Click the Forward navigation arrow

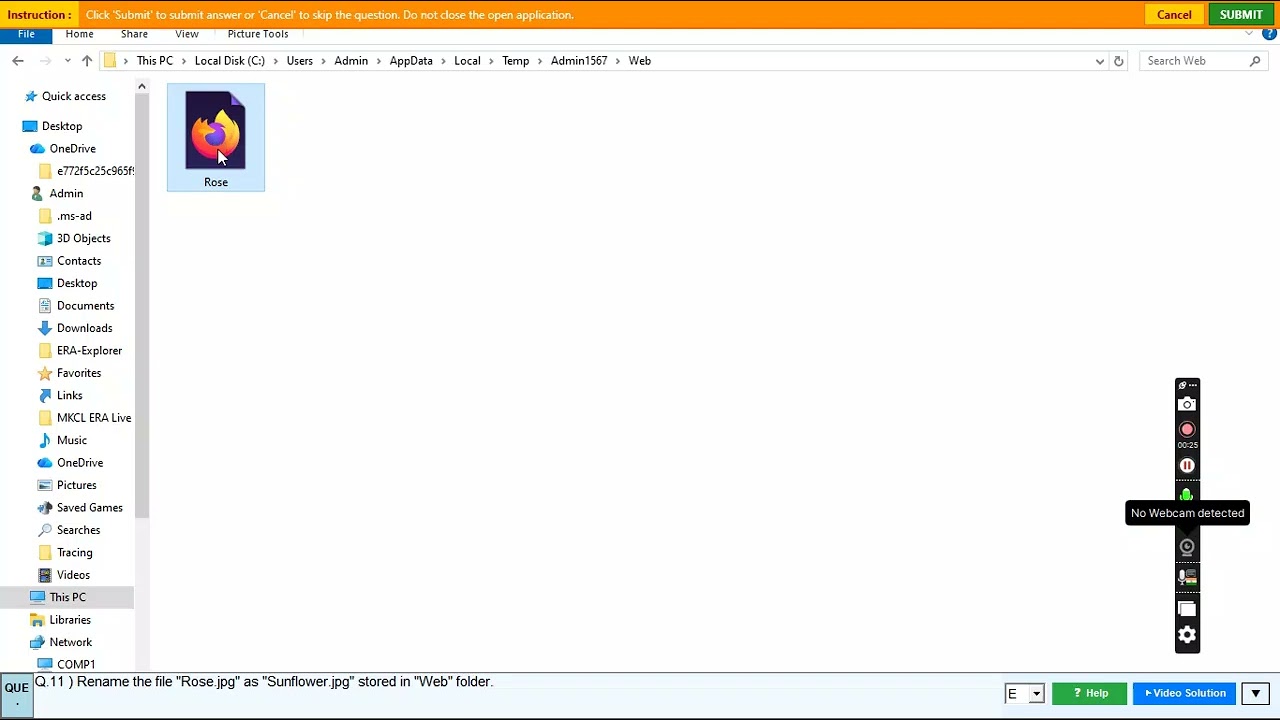tap(45, 61)
